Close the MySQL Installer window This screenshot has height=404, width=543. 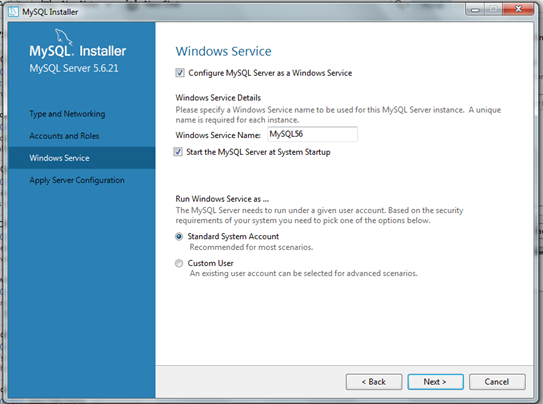(x=518, y=9)
